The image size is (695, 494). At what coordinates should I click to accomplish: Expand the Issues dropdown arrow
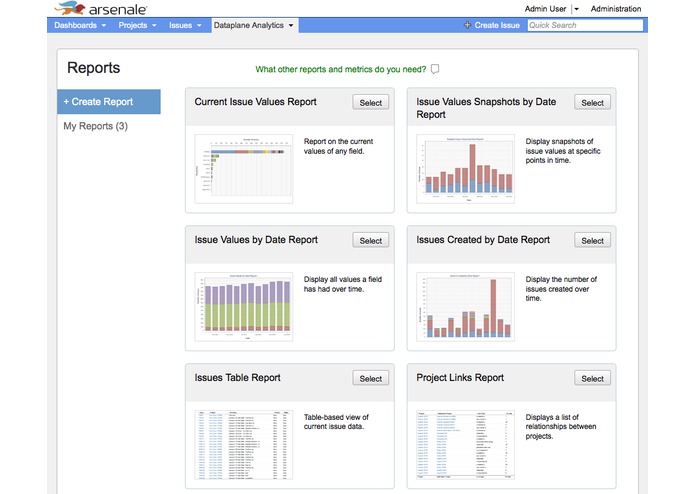click(x=199, y=26)
